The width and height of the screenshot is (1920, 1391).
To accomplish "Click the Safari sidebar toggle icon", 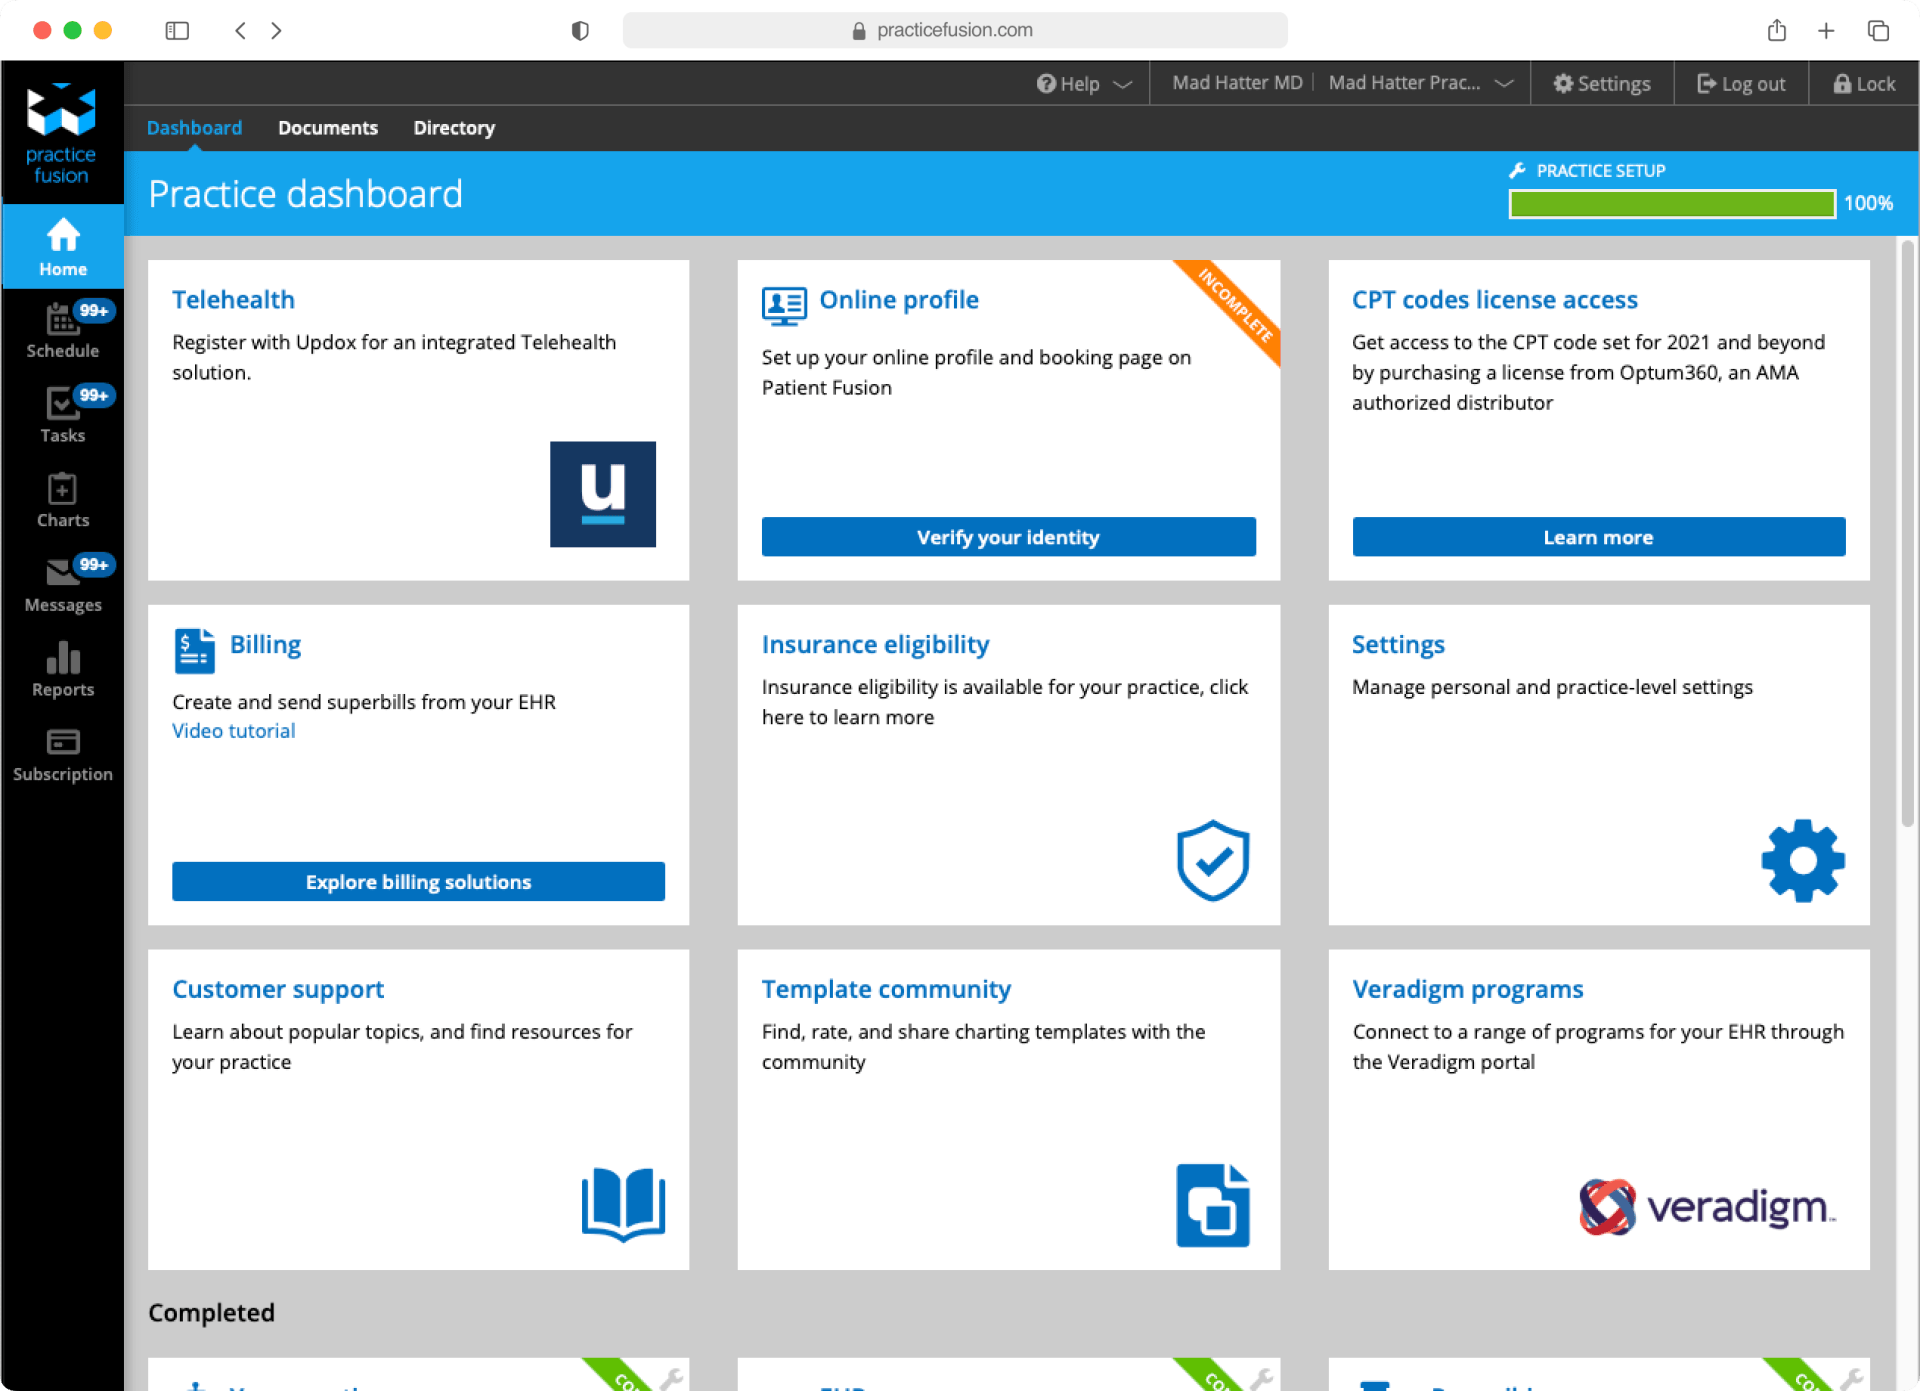I will (x=177, y=30).
